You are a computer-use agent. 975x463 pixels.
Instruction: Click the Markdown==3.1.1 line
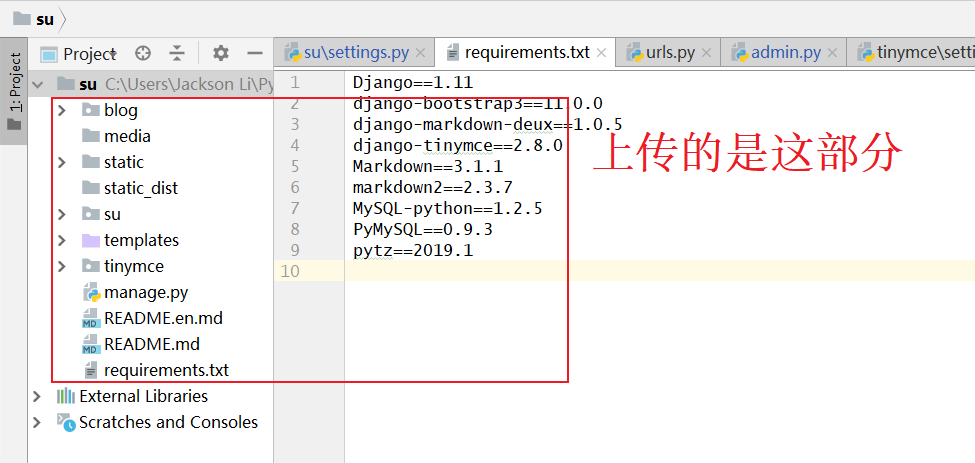pyautogui.click(x=428, y=167)
